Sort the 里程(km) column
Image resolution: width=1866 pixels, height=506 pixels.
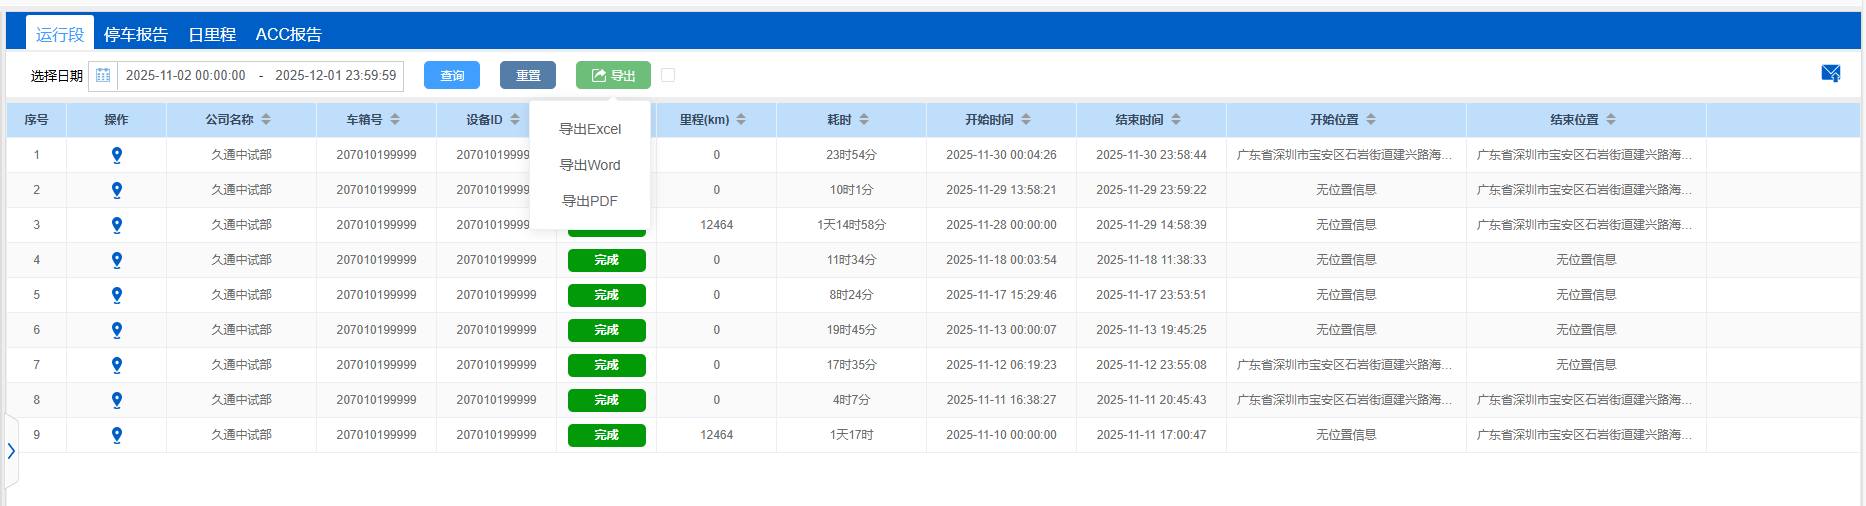point(741,120)
